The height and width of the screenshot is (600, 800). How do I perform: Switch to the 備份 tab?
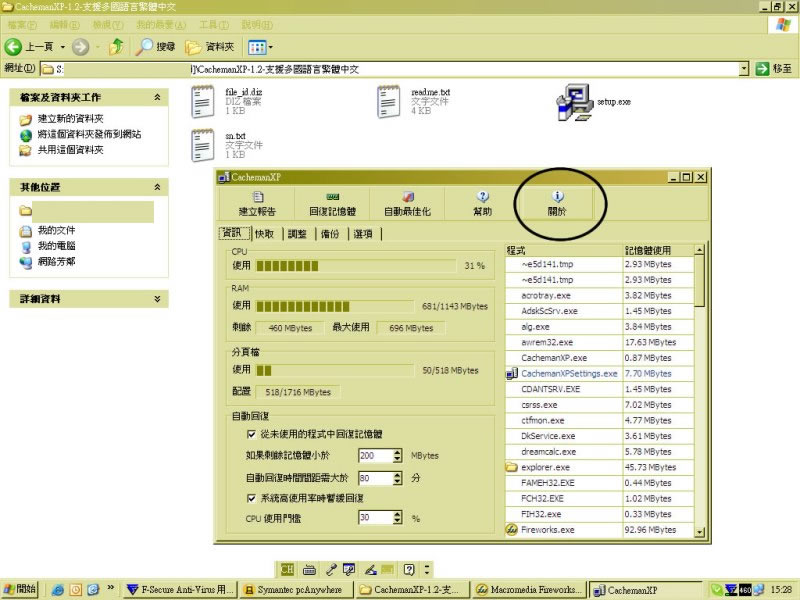330,234
